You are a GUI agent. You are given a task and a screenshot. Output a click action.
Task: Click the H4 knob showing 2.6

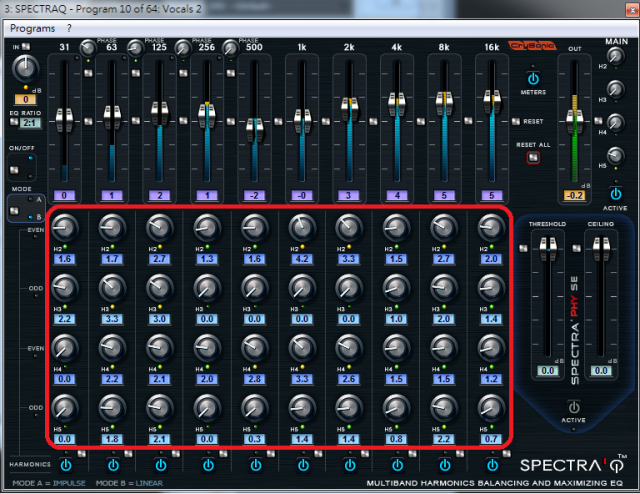pyautogui.click(x=349, y=348)
